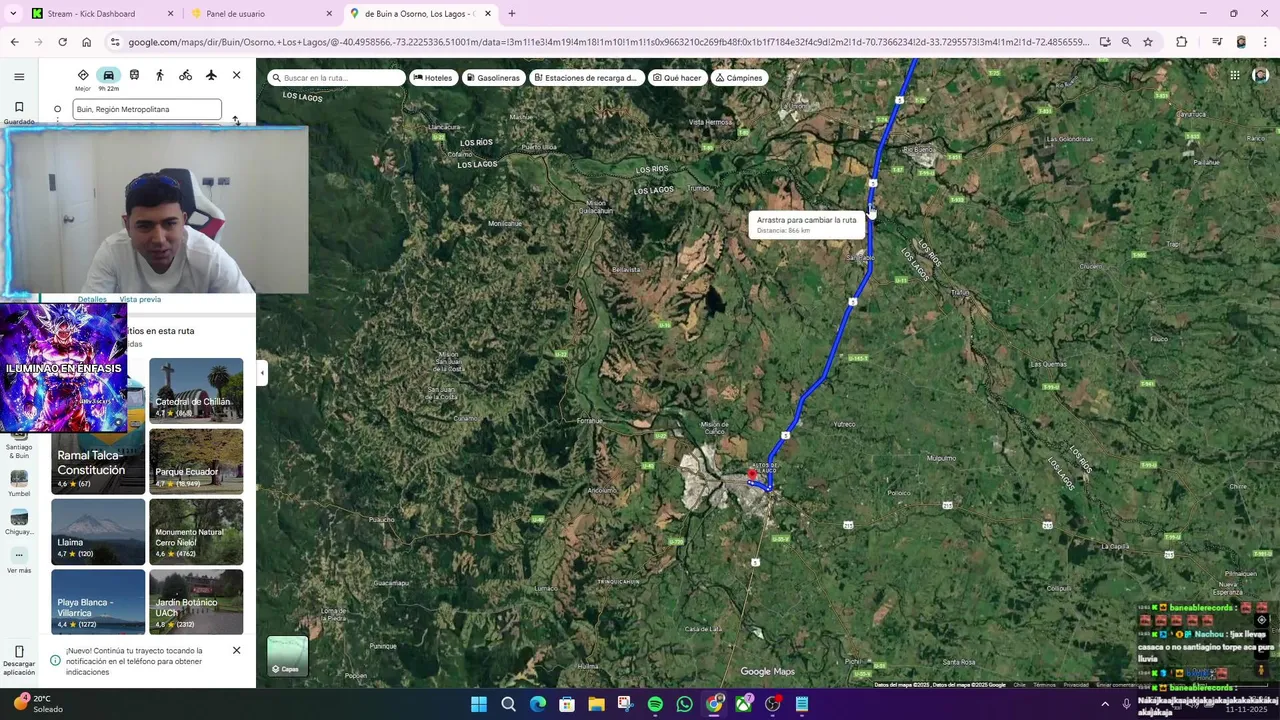This screenshot has width=1280, height=720.
Task: Open media control icon
Action: click(1217, 42)
